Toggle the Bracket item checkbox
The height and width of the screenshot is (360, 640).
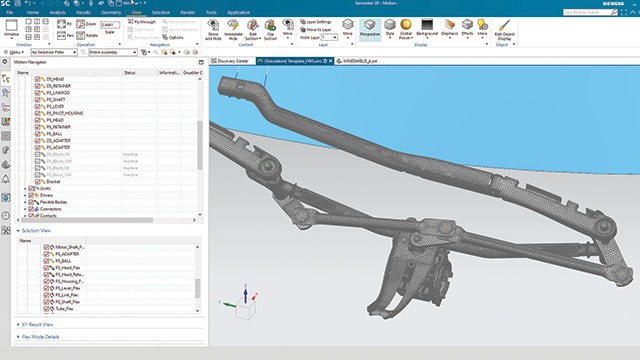(x=38, y=181)
